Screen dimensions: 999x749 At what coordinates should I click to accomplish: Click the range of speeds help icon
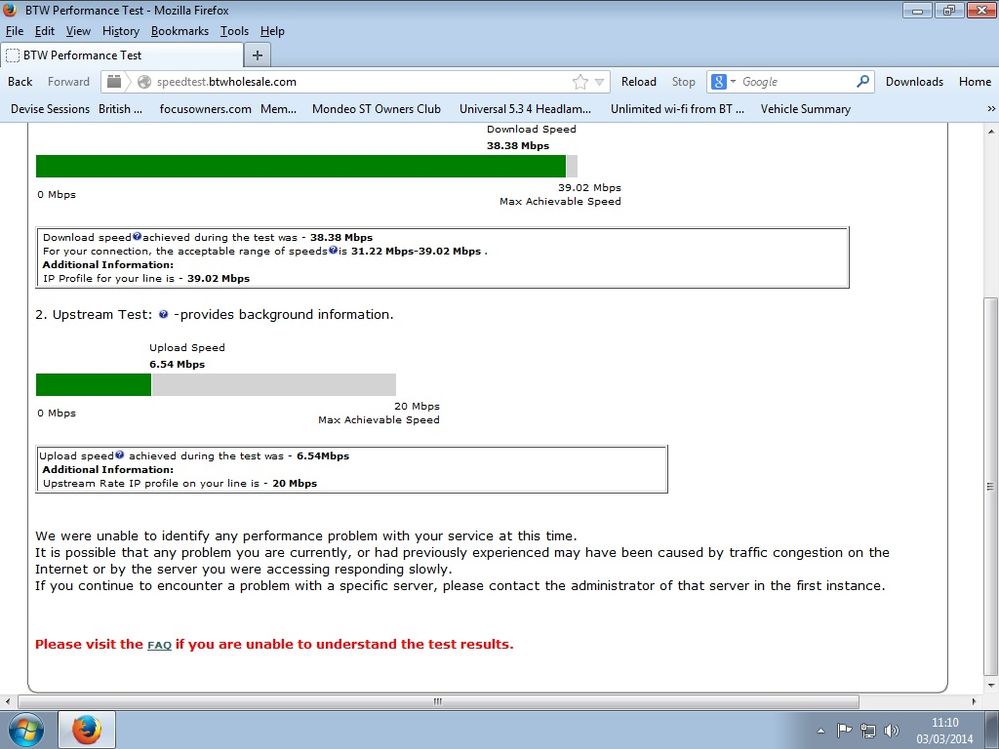pyautogui.click(x=333, y=250)
